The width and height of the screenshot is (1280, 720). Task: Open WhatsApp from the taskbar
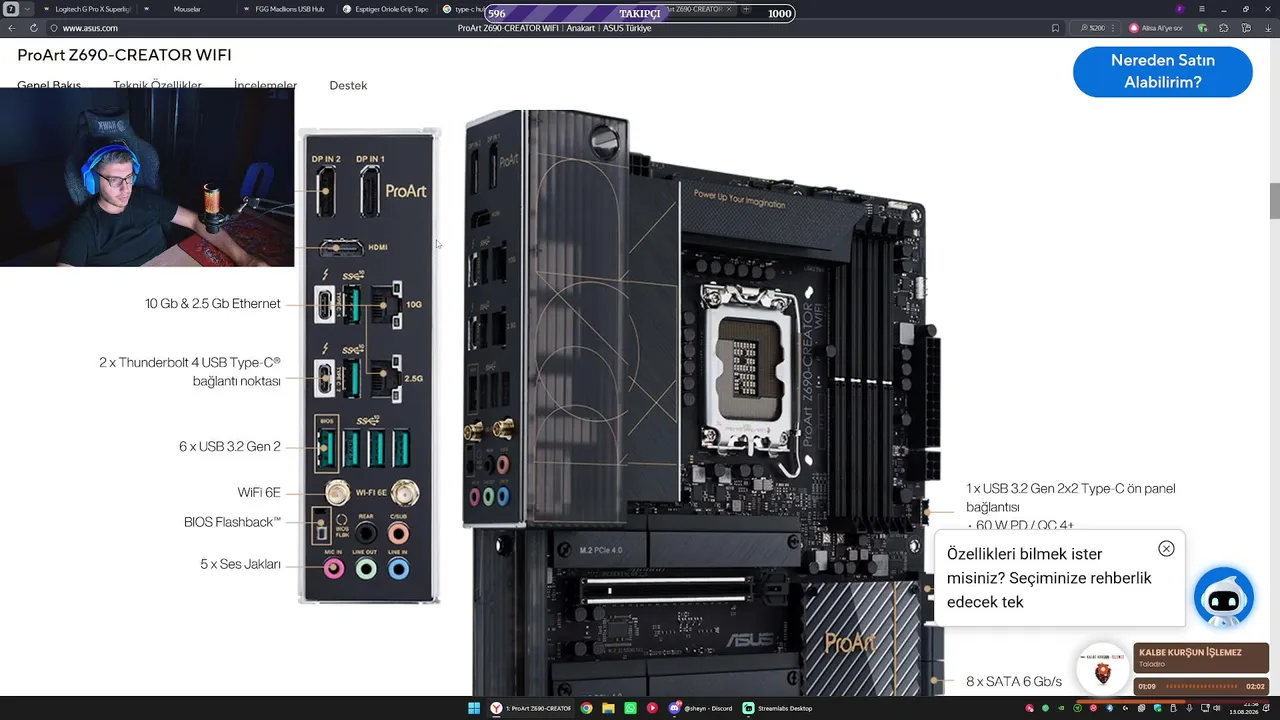pyautogui.click(x=630, y=708)
